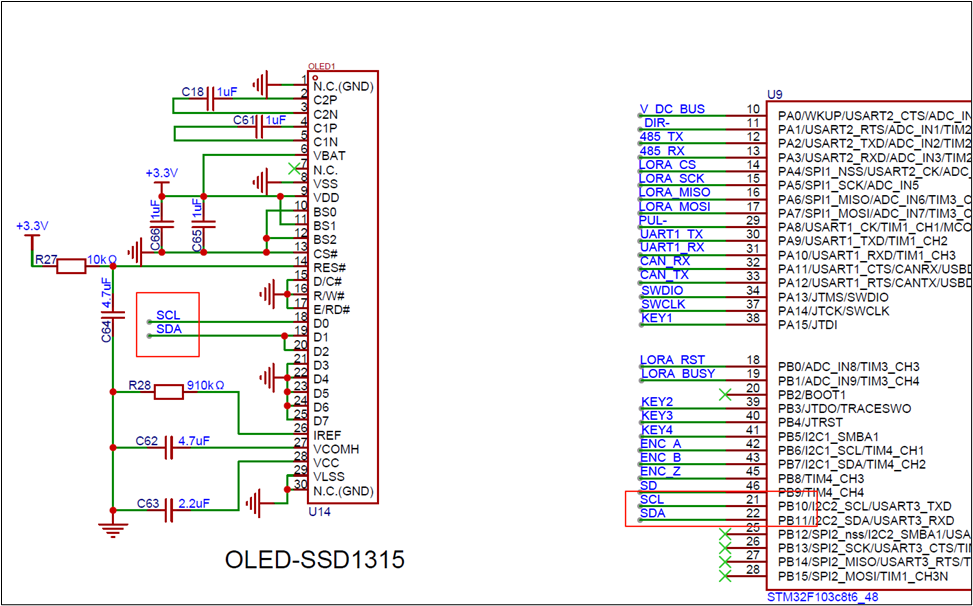Screen dimensions: 973x606
Task: Select the LORA_BUSY net label
Action: point(677,374)
